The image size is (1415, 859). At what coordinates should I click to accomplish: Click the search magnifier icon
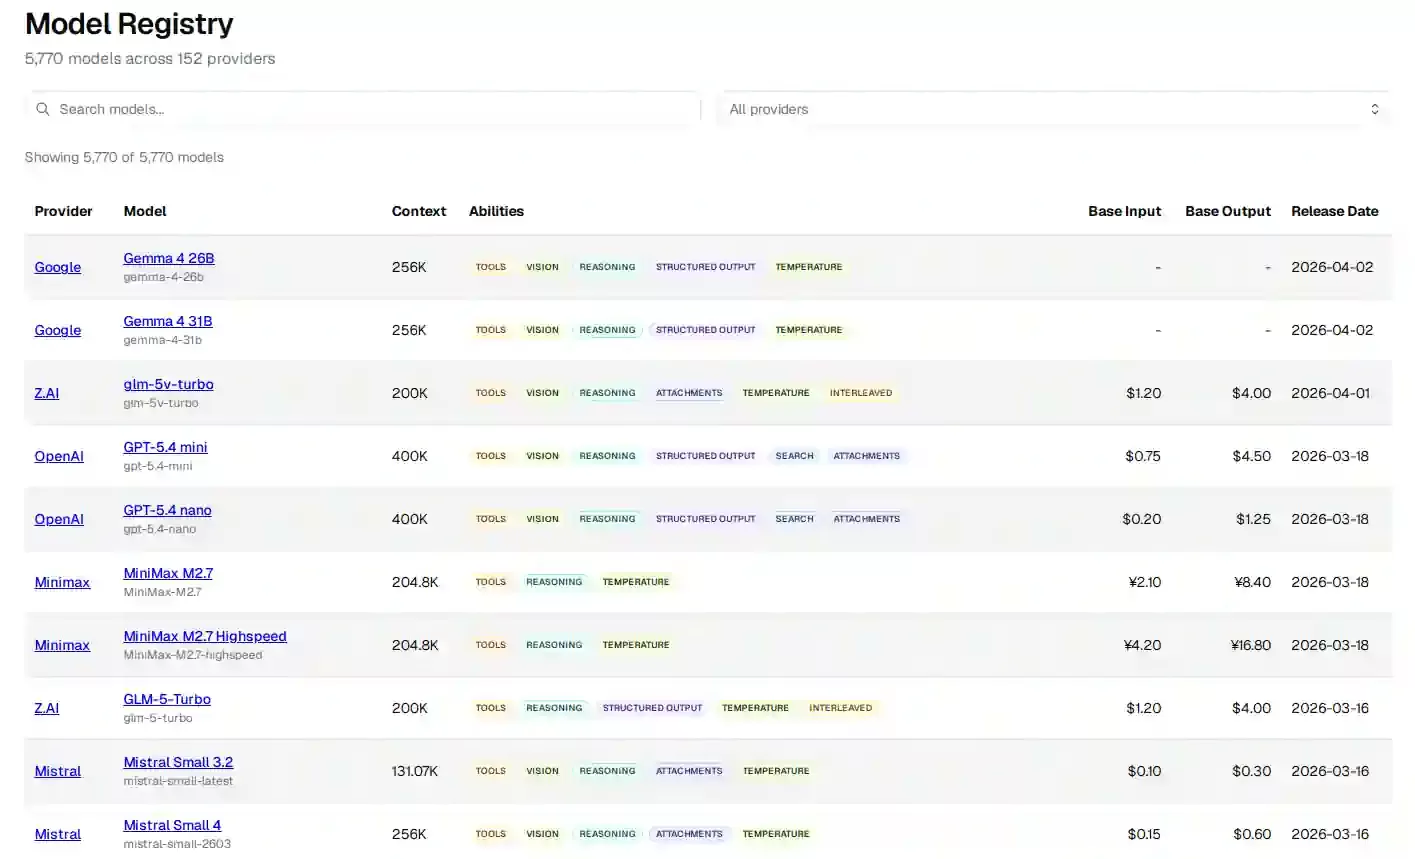point(43,109)
